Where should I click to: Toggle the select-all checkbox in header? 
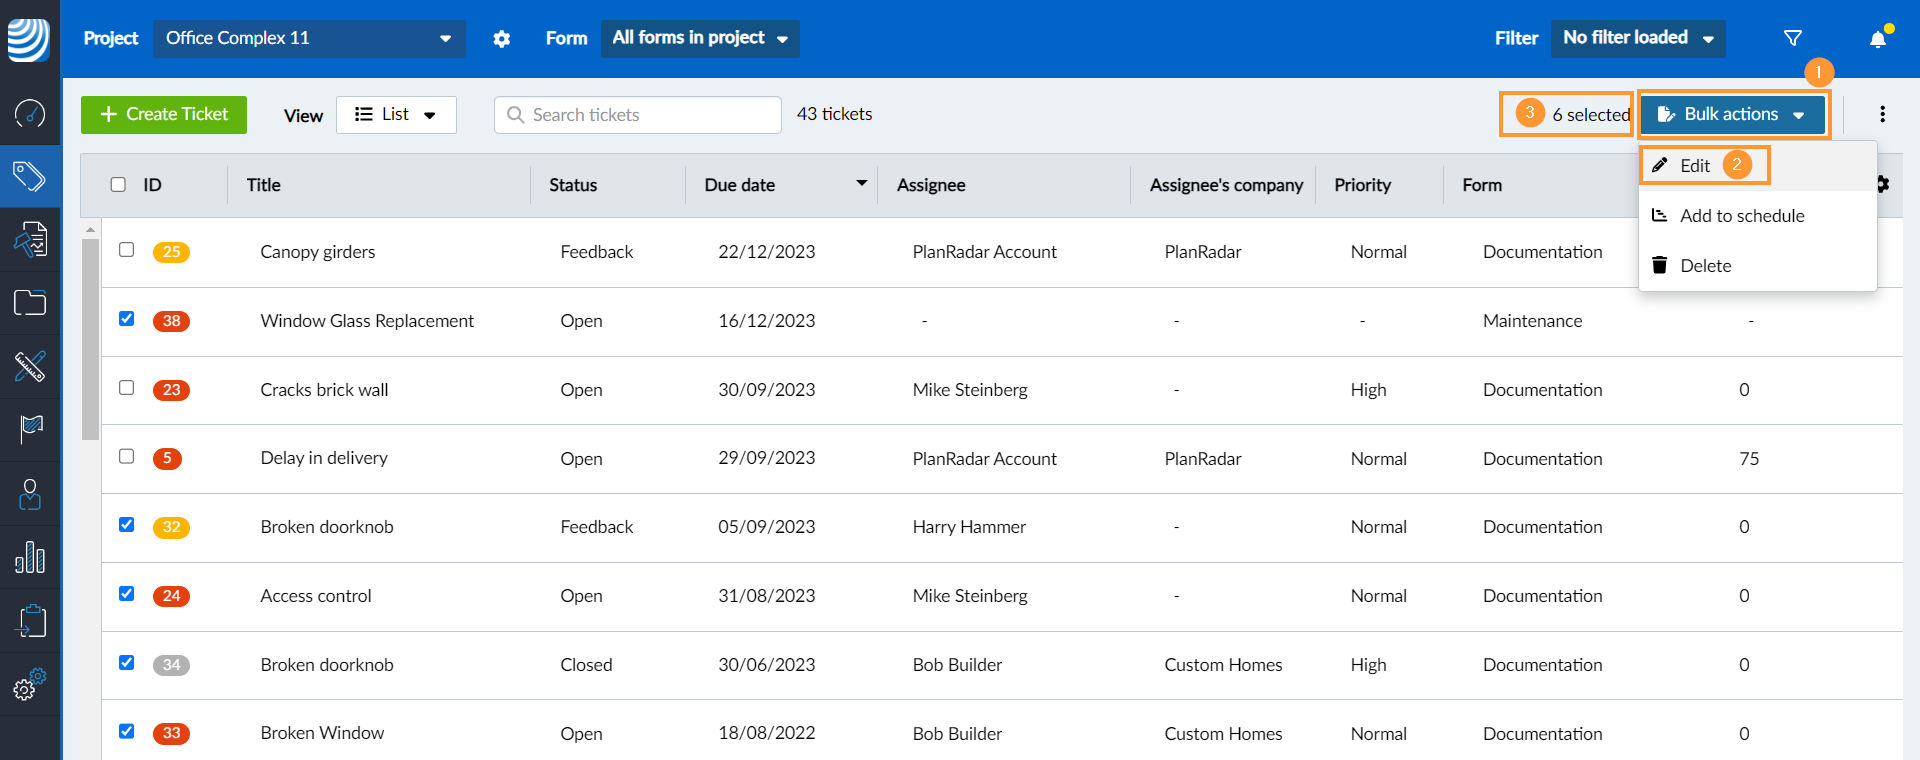(x=118, y=185)
